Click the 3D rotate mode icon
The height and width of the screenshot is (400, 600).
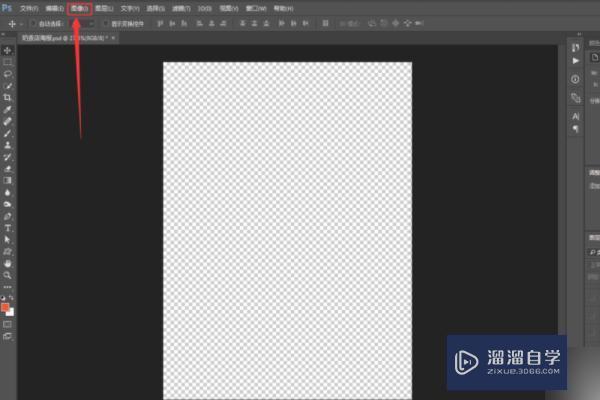click(372, 23)
